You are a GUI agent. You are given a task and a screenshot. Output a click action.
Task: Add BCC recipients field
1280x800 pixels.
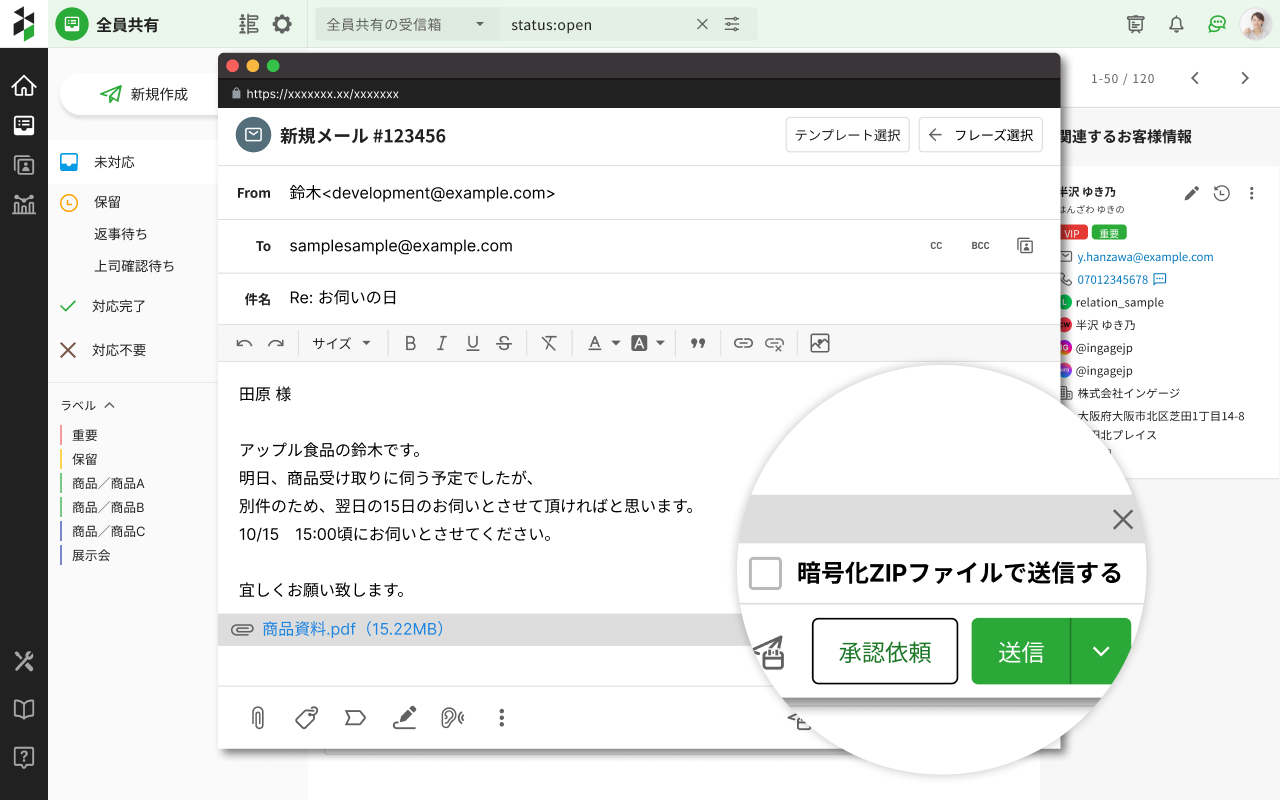pyautogui.click(x=980, y=246)
